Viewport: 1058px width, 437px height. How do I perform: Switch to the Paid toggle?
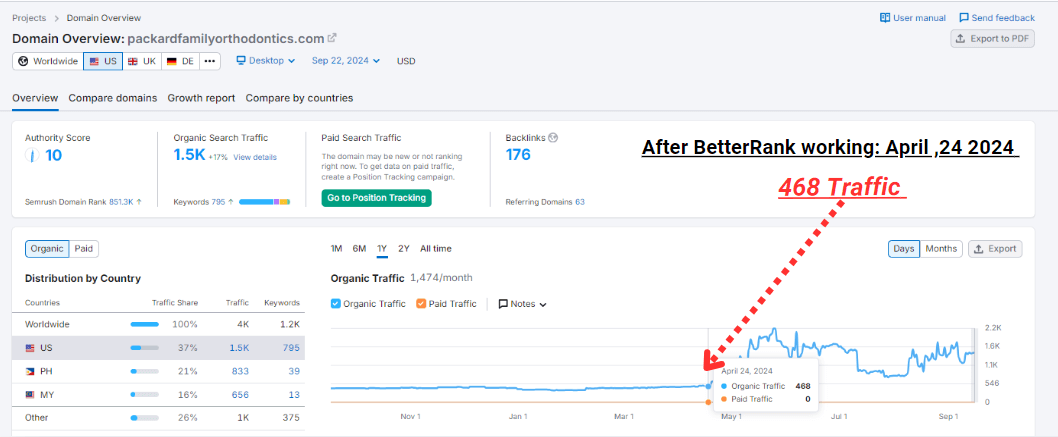pos(84,249)
